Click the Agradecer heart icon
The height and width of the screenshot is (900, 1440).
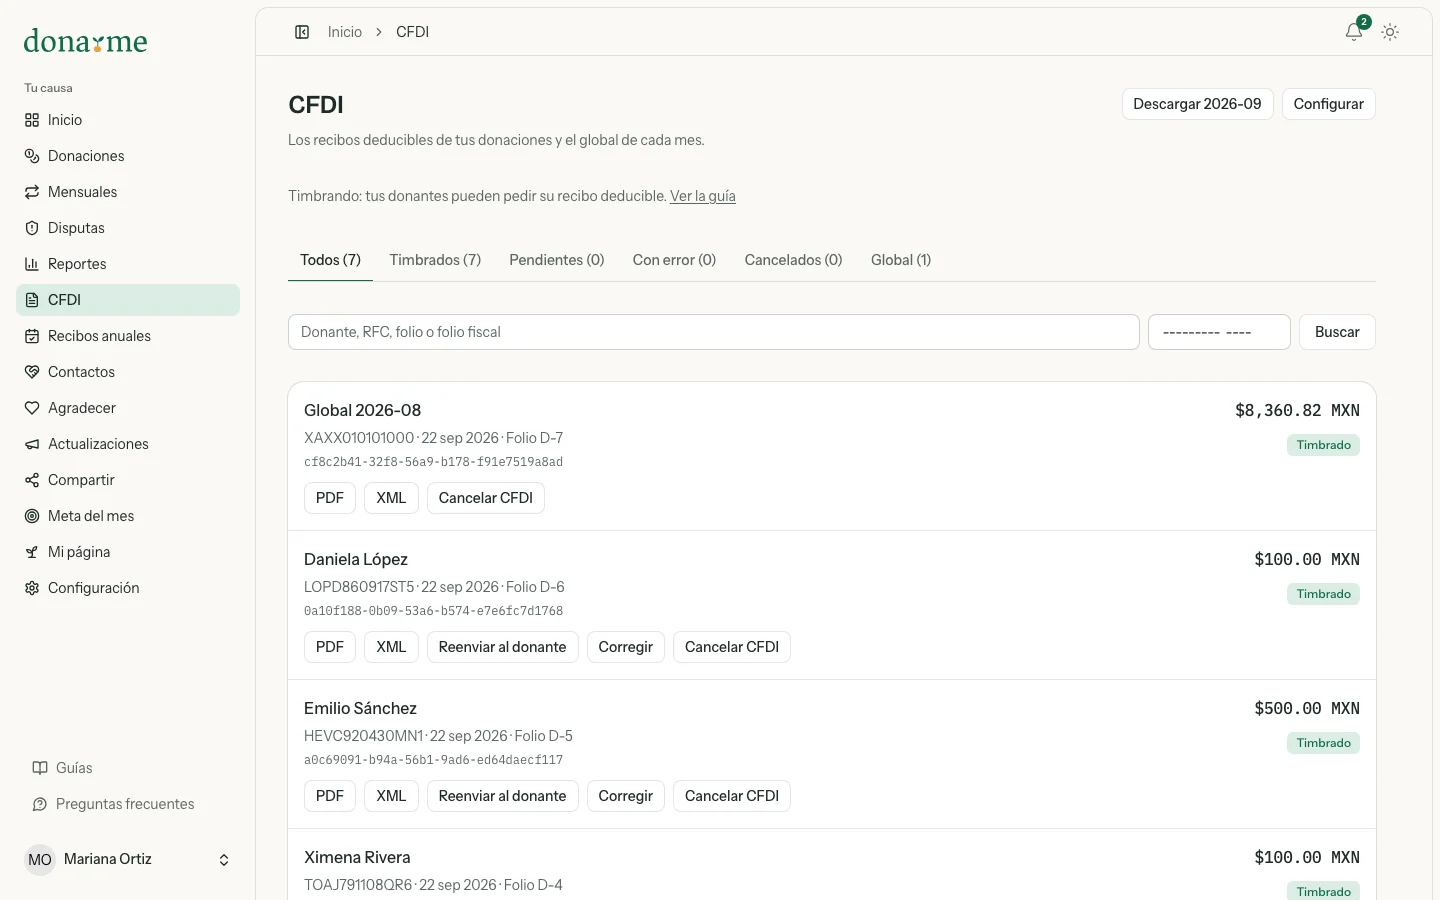pyautogui.click(x=32, y=408)
